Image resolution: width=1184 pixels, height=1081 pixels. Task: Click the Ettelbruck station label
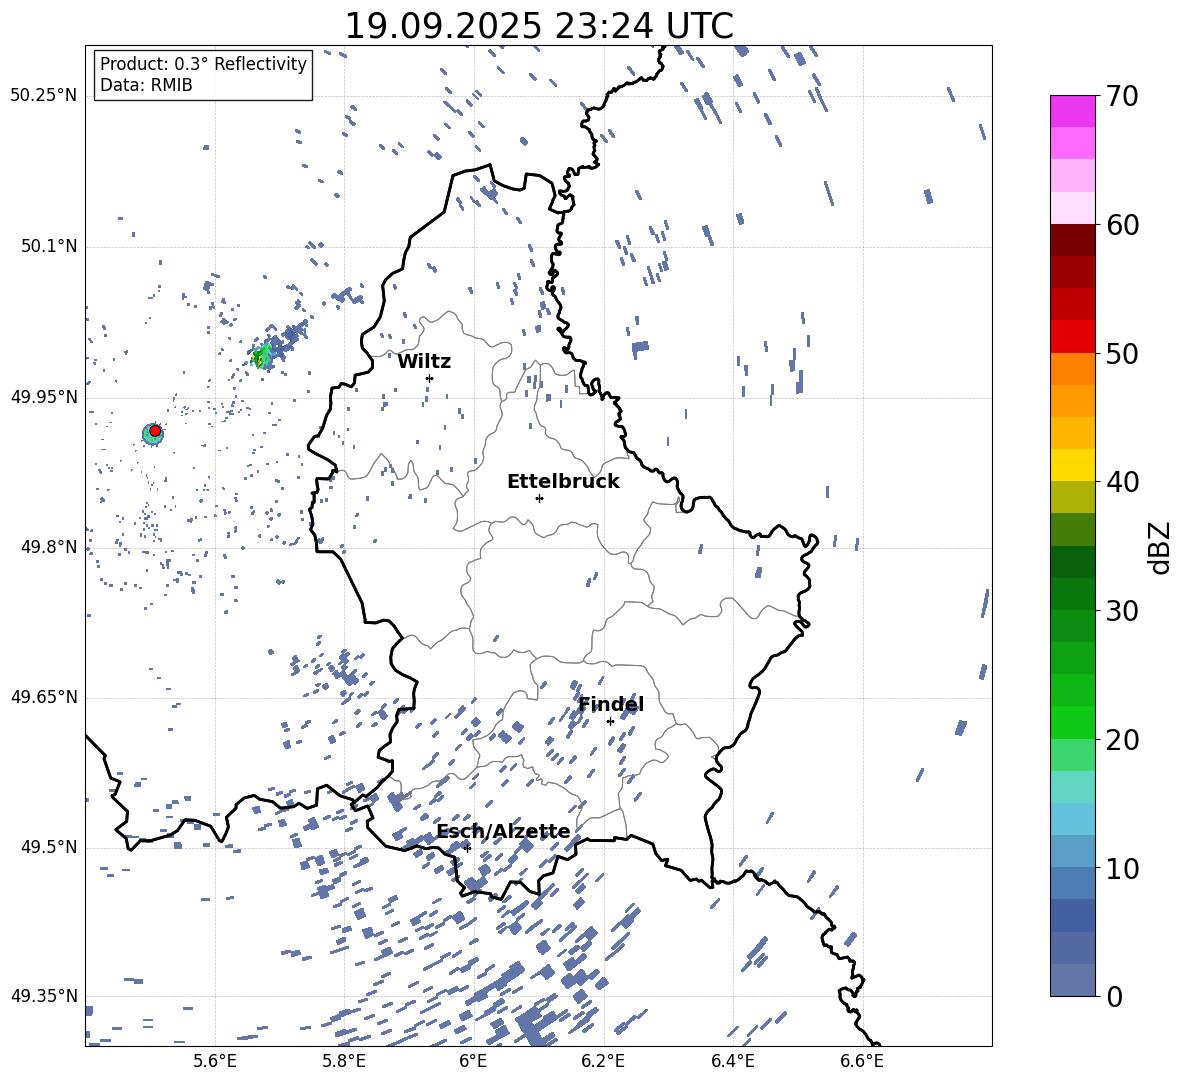[563, 482]
